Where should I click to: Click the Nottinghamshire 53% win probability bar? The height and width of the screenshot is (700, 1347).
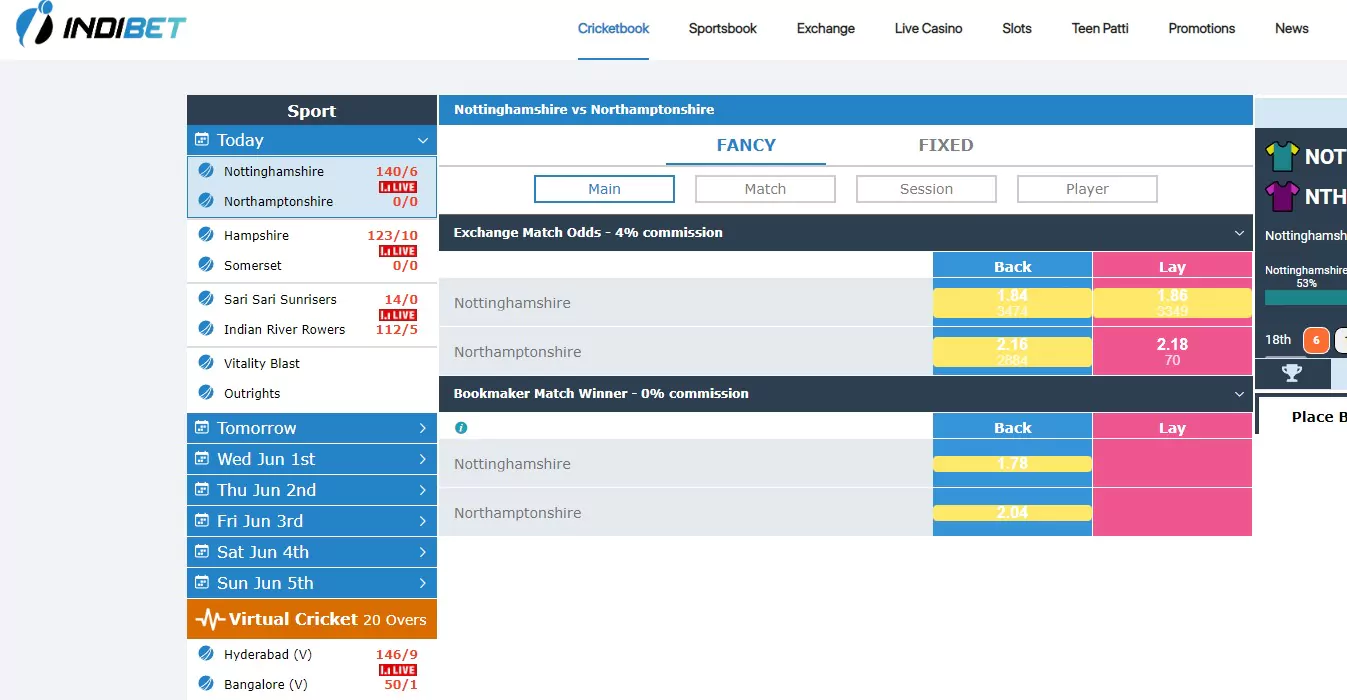(1306, 297)
